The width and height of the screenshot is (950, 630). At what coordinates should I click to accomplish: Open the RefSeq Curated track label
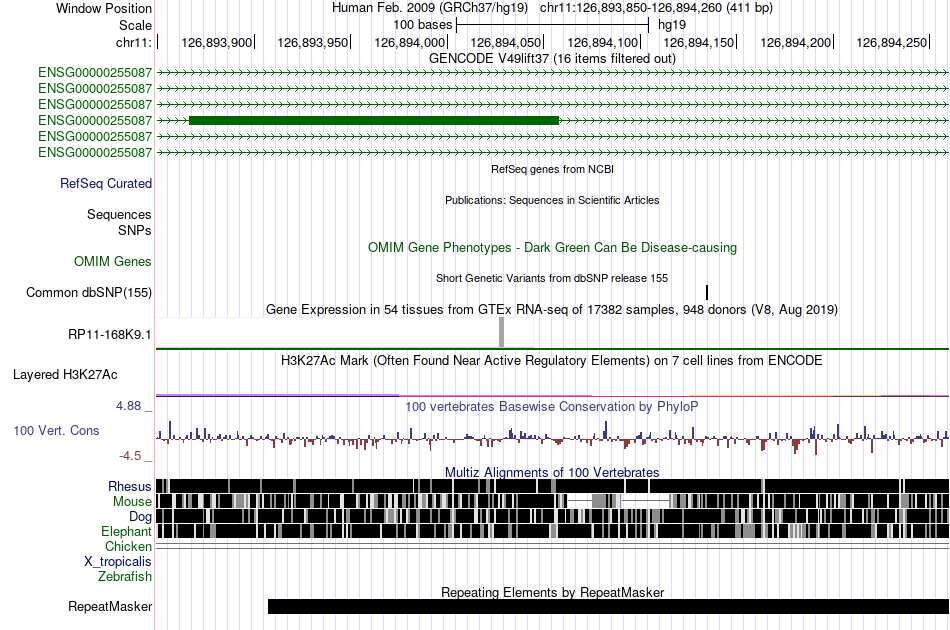point(106,184)
